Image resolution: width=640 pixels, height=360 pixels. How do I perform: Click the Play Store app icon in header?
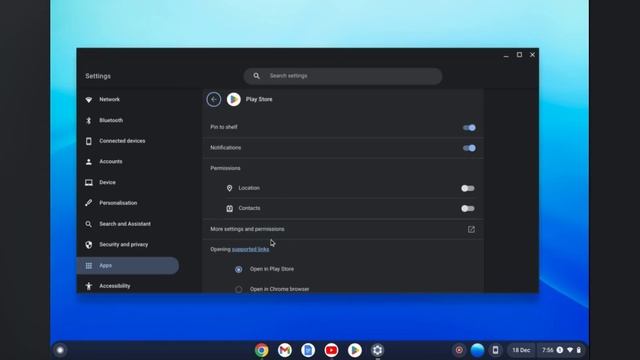pos(233,99)
